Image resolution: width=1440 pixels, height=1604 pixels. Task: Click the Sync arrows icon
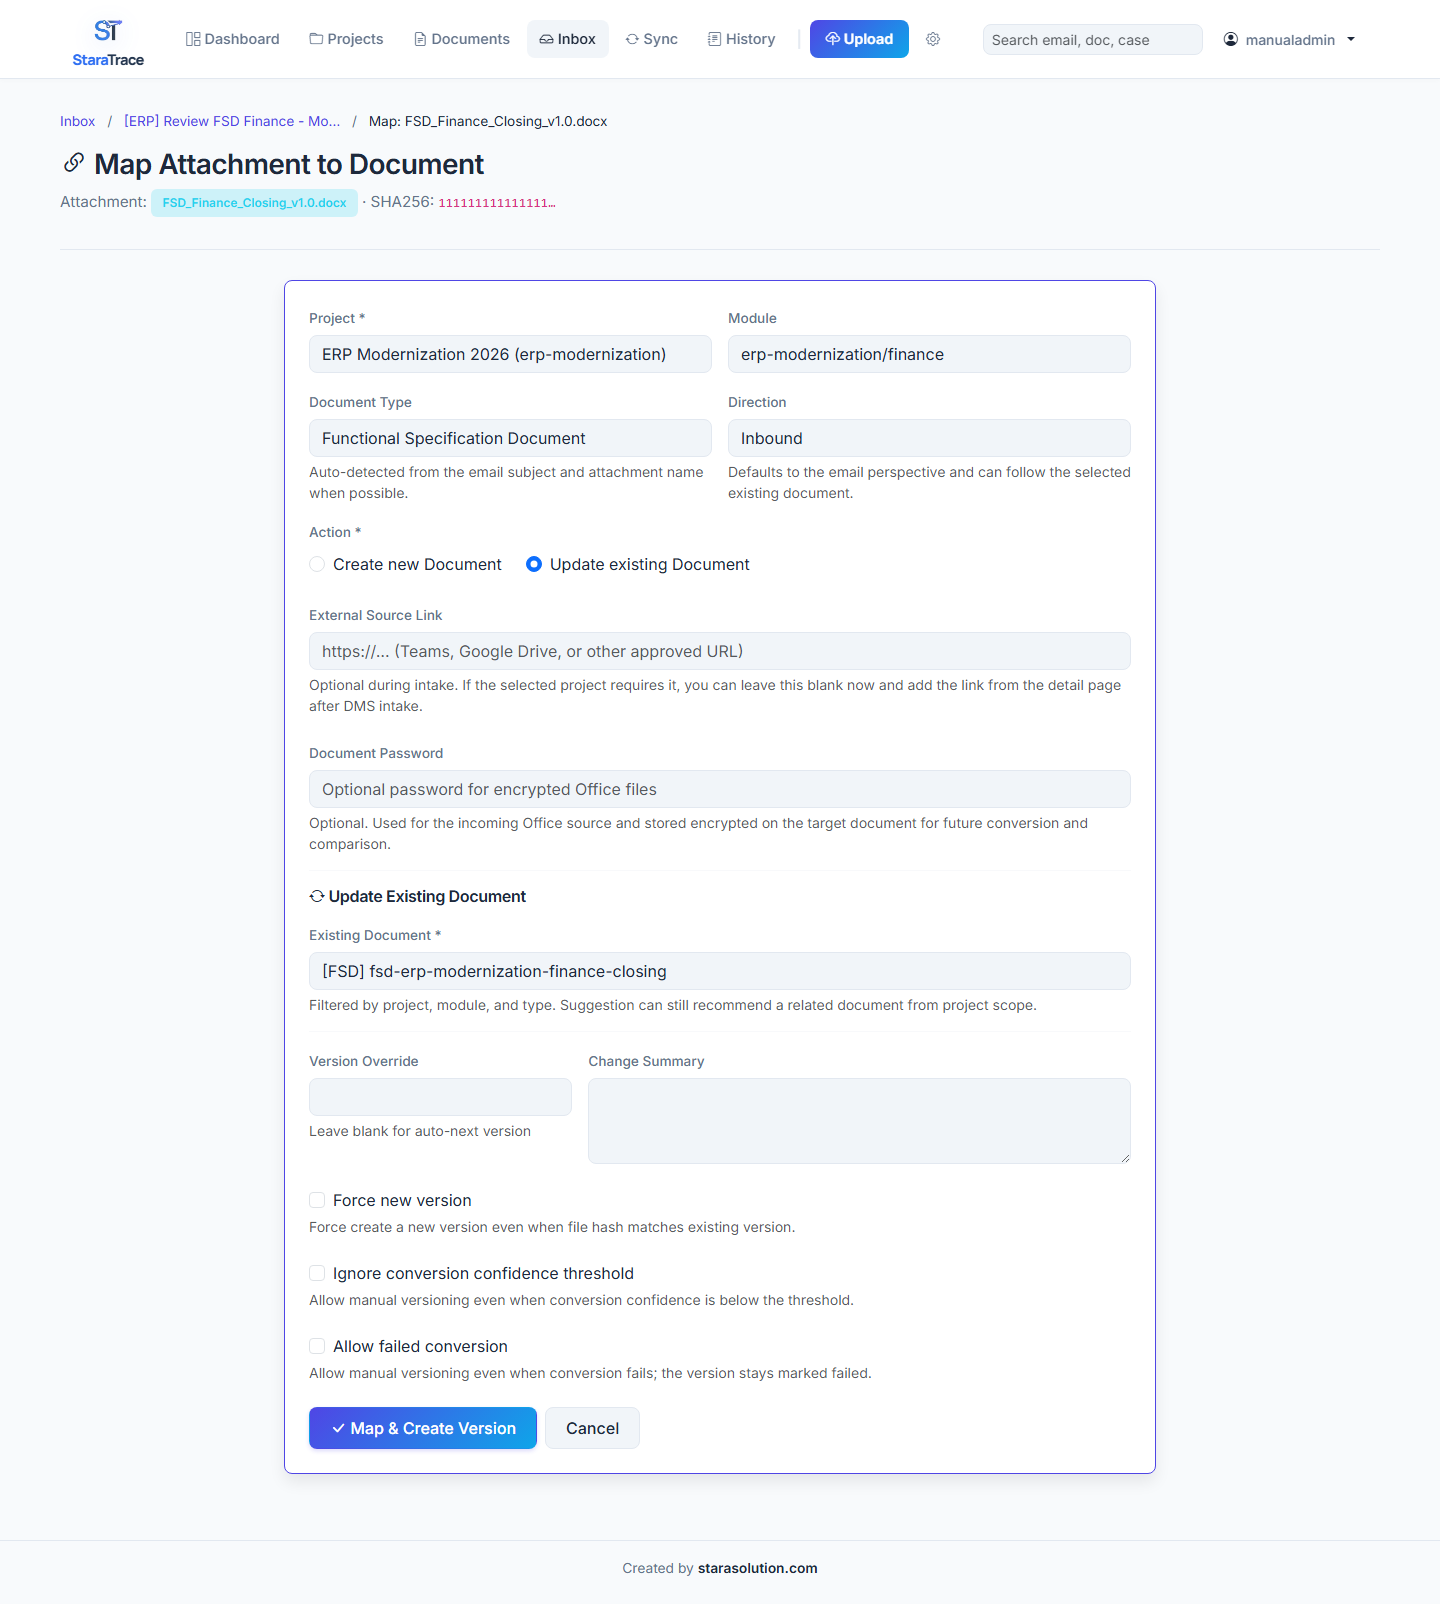pyautogui.click(x=632, y=39)
